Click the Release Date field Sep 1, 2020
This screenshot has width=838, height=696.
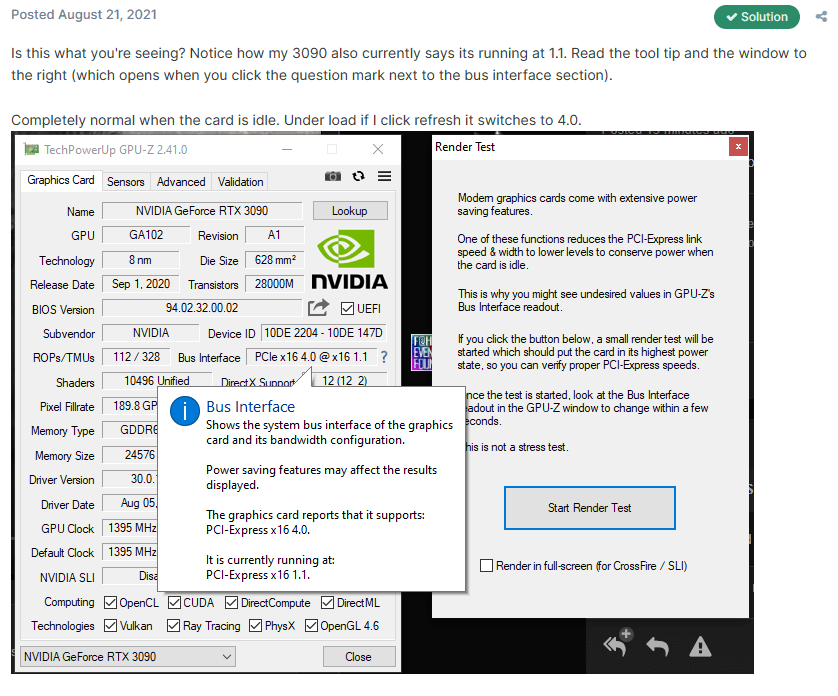tap(141, 284)
